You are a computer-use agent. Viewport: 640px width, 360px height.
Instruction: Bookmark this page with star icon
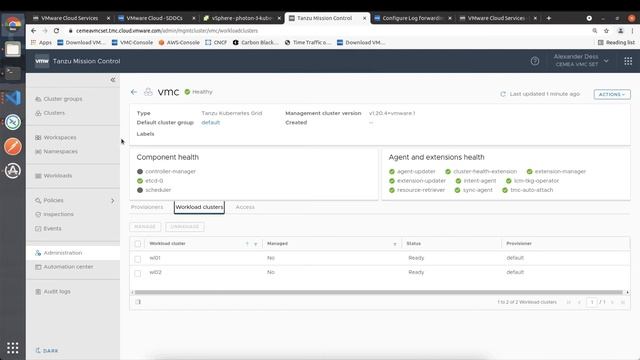click(x=607, y=31)
